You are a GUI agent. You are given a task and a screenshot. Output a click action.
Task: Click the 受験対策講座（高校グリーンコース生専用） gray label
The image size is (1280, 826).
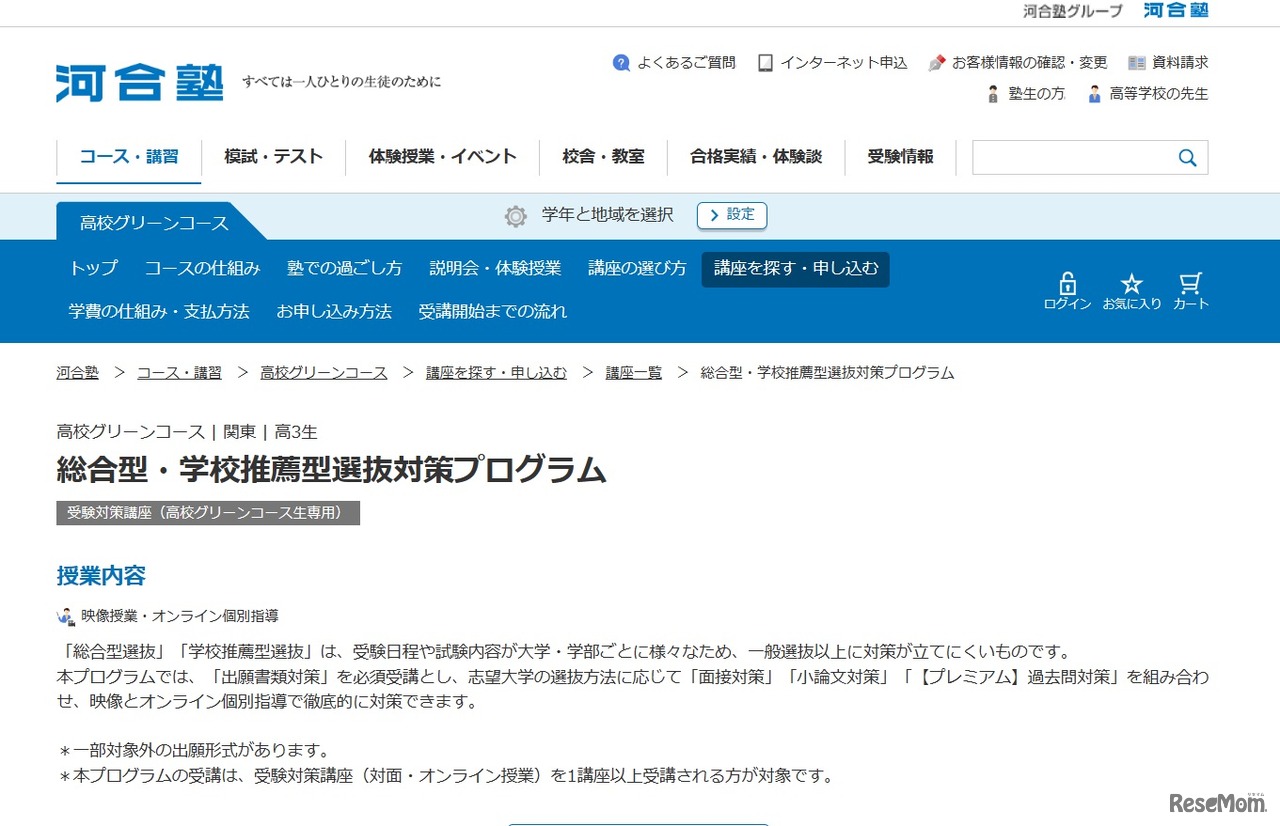pyautogui.click(x=208, y=513)
